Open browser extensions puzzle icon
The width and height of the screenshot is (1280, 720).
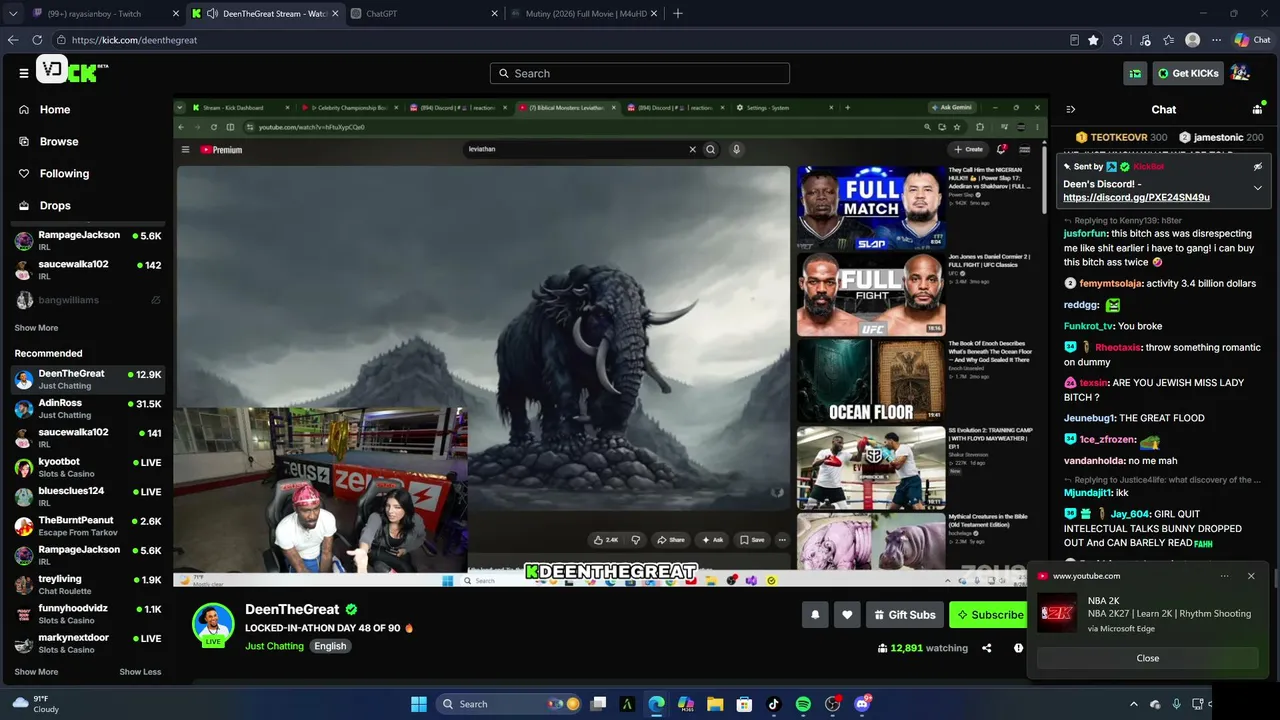[1118, 40]
